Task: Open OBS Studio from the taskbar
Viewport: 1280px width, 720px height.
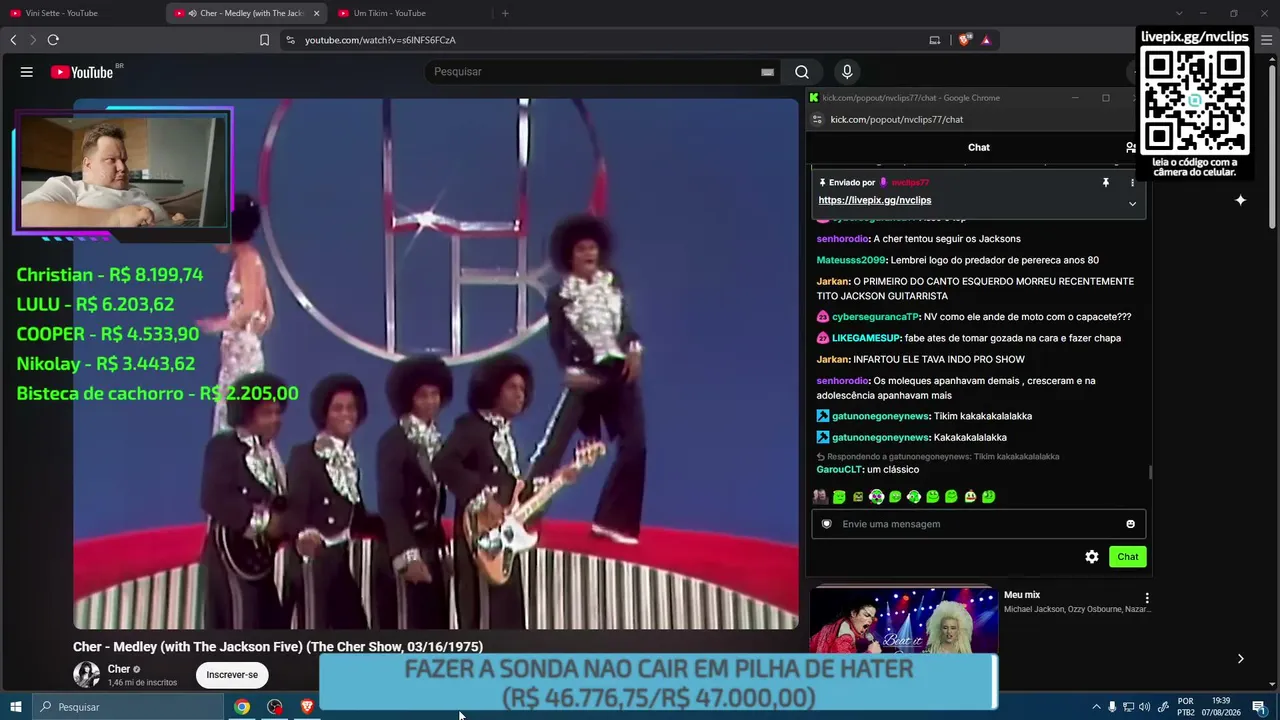Action: coord(275,707)
